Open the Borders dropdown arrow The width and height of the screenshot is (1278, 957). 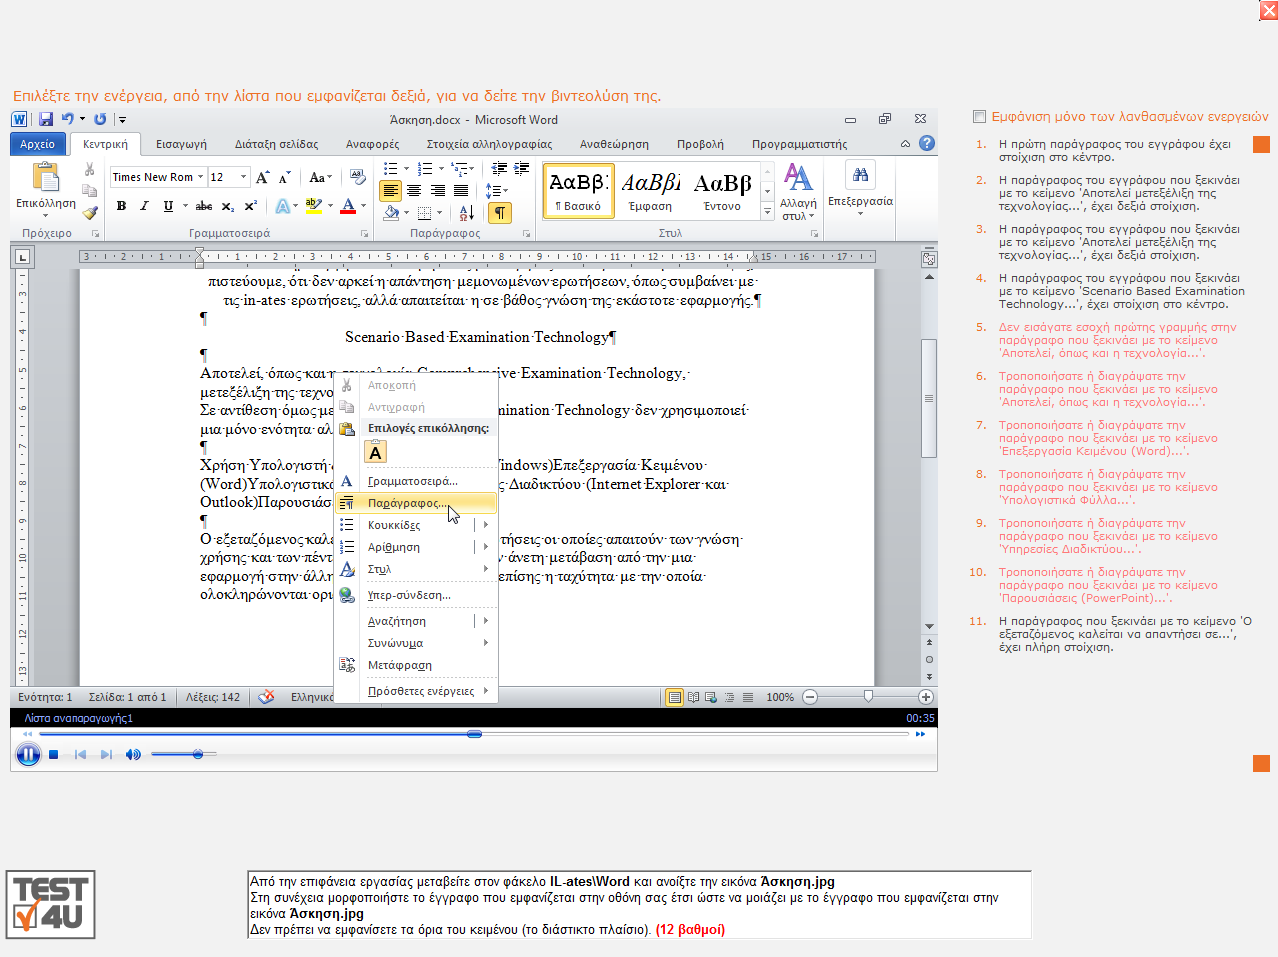[x=440, y=213]
